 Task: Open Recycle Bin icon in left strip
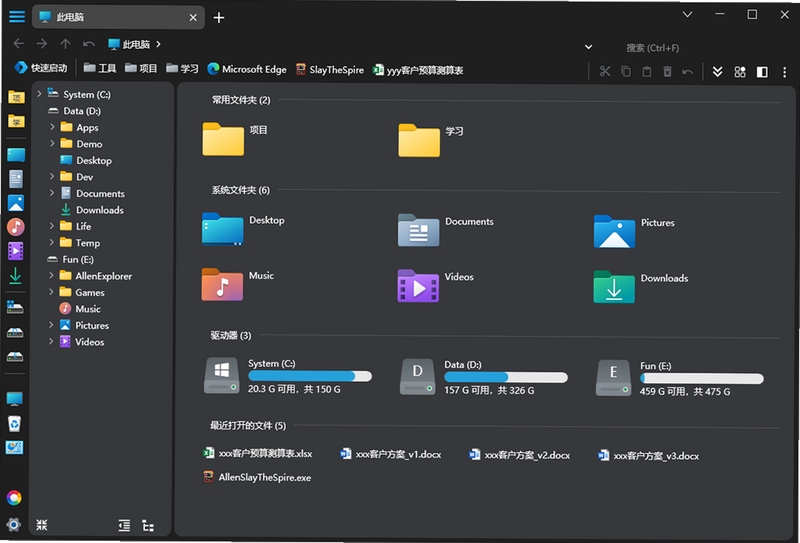[x=14, y=423]
